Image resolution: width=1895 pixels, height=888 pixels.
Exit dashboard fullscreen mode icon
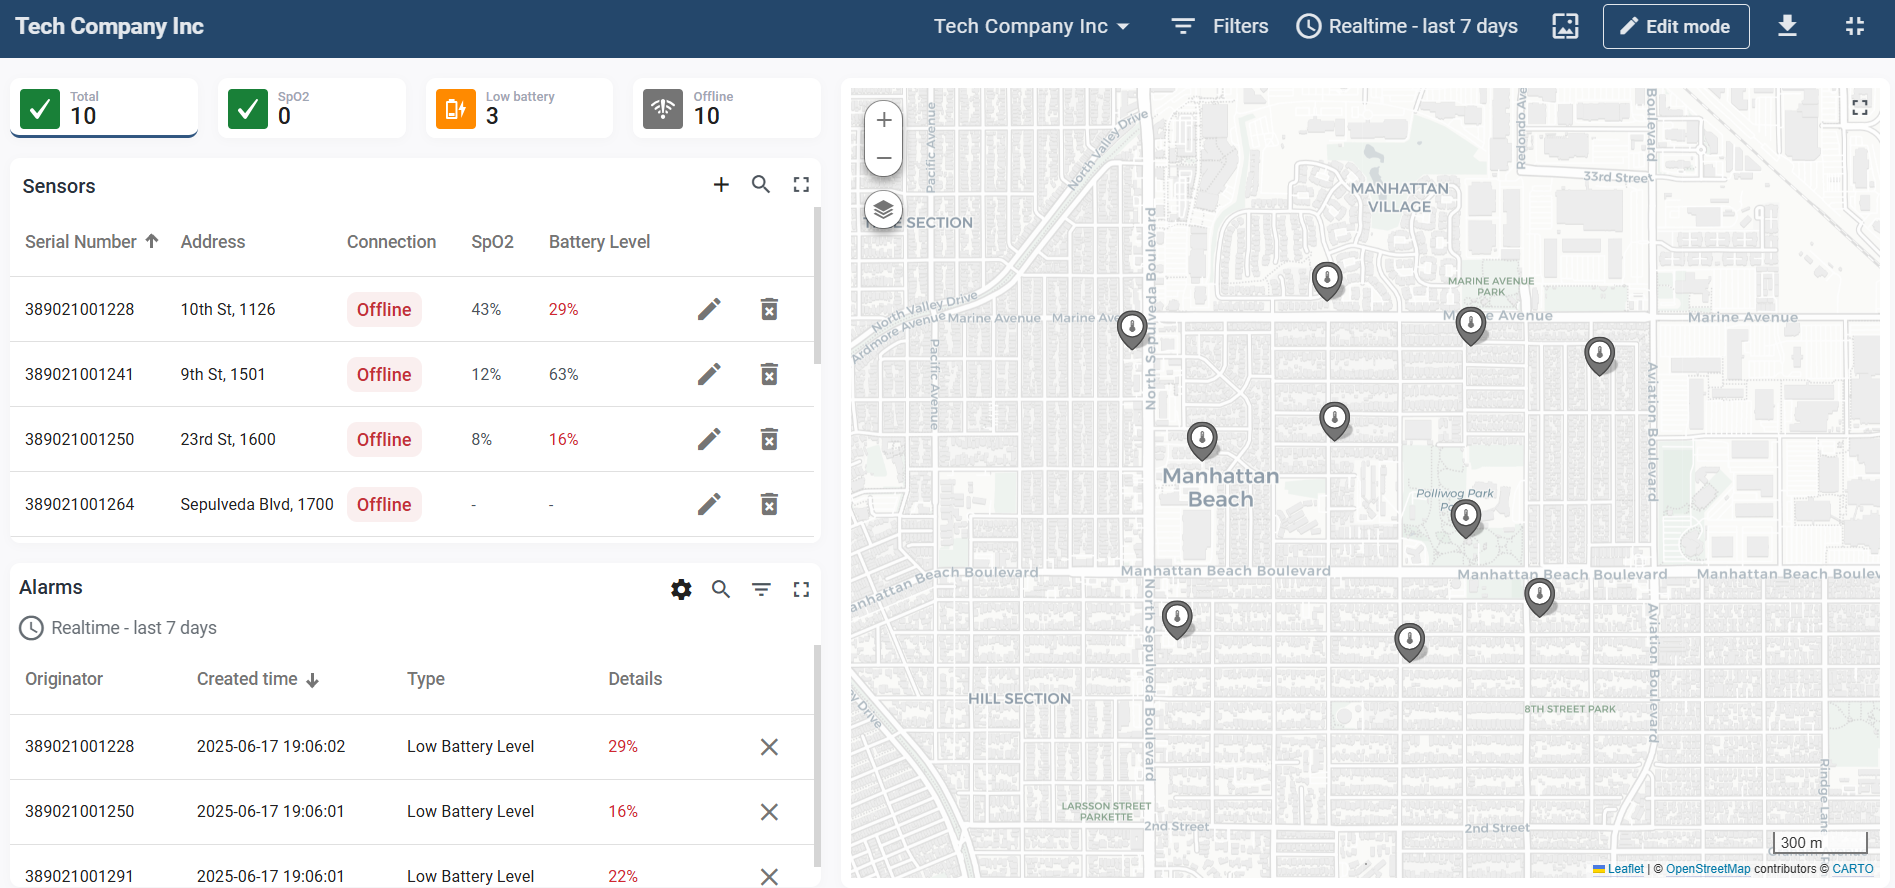1854,27
